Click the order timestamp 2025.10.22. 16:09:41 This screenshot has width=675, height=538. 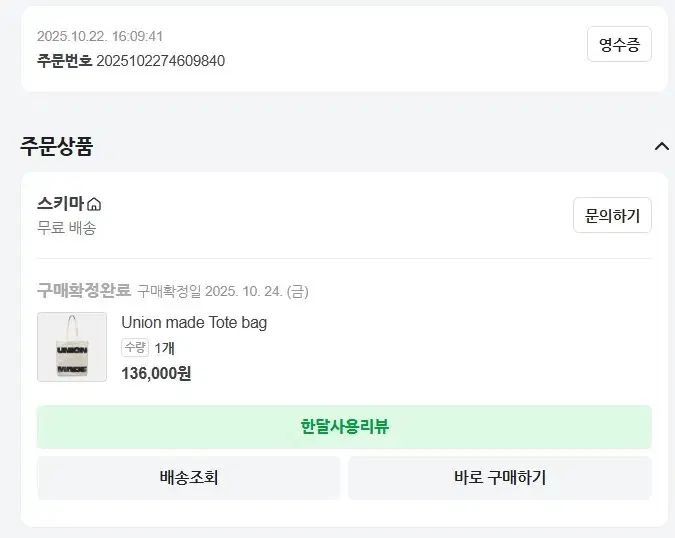click(x=100, y=36)
